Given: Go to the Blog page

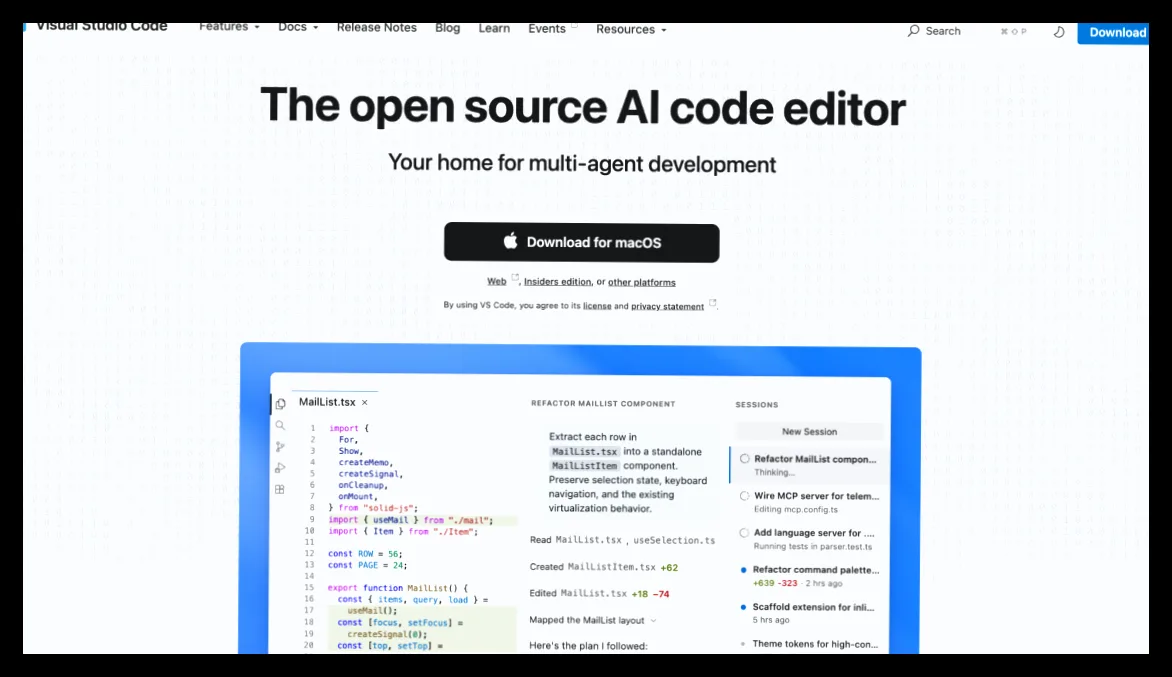Looking at the screenshot, I should pyautogui.click(x=448, y=28).
